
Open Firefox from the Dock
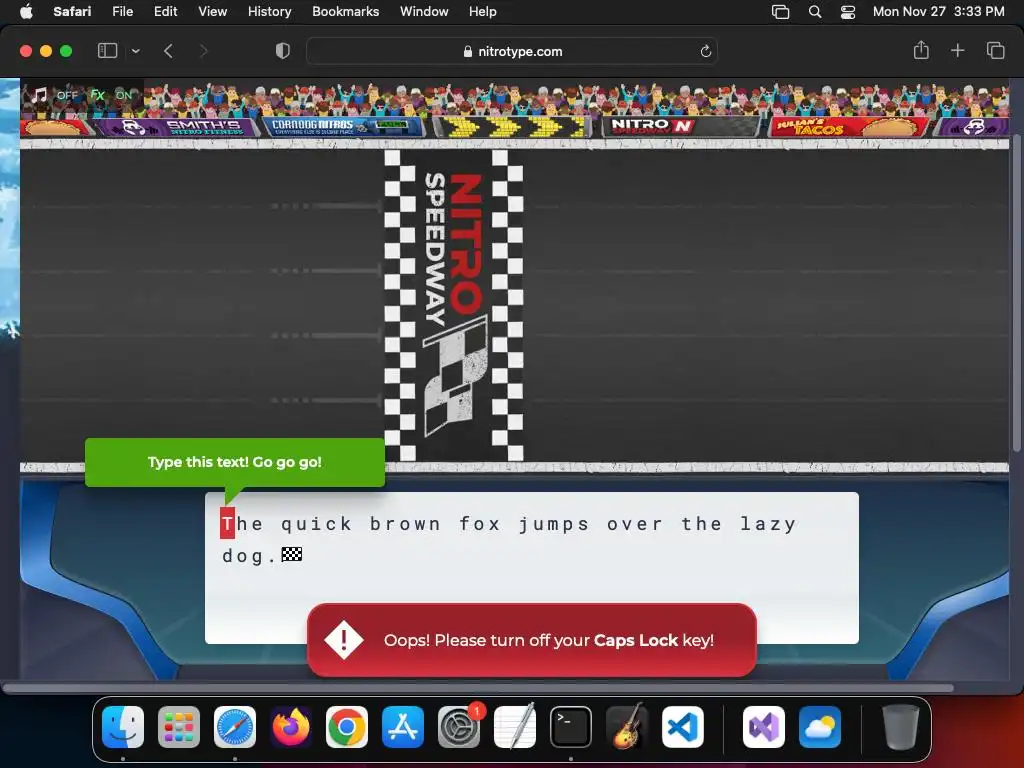click(291, 727)
